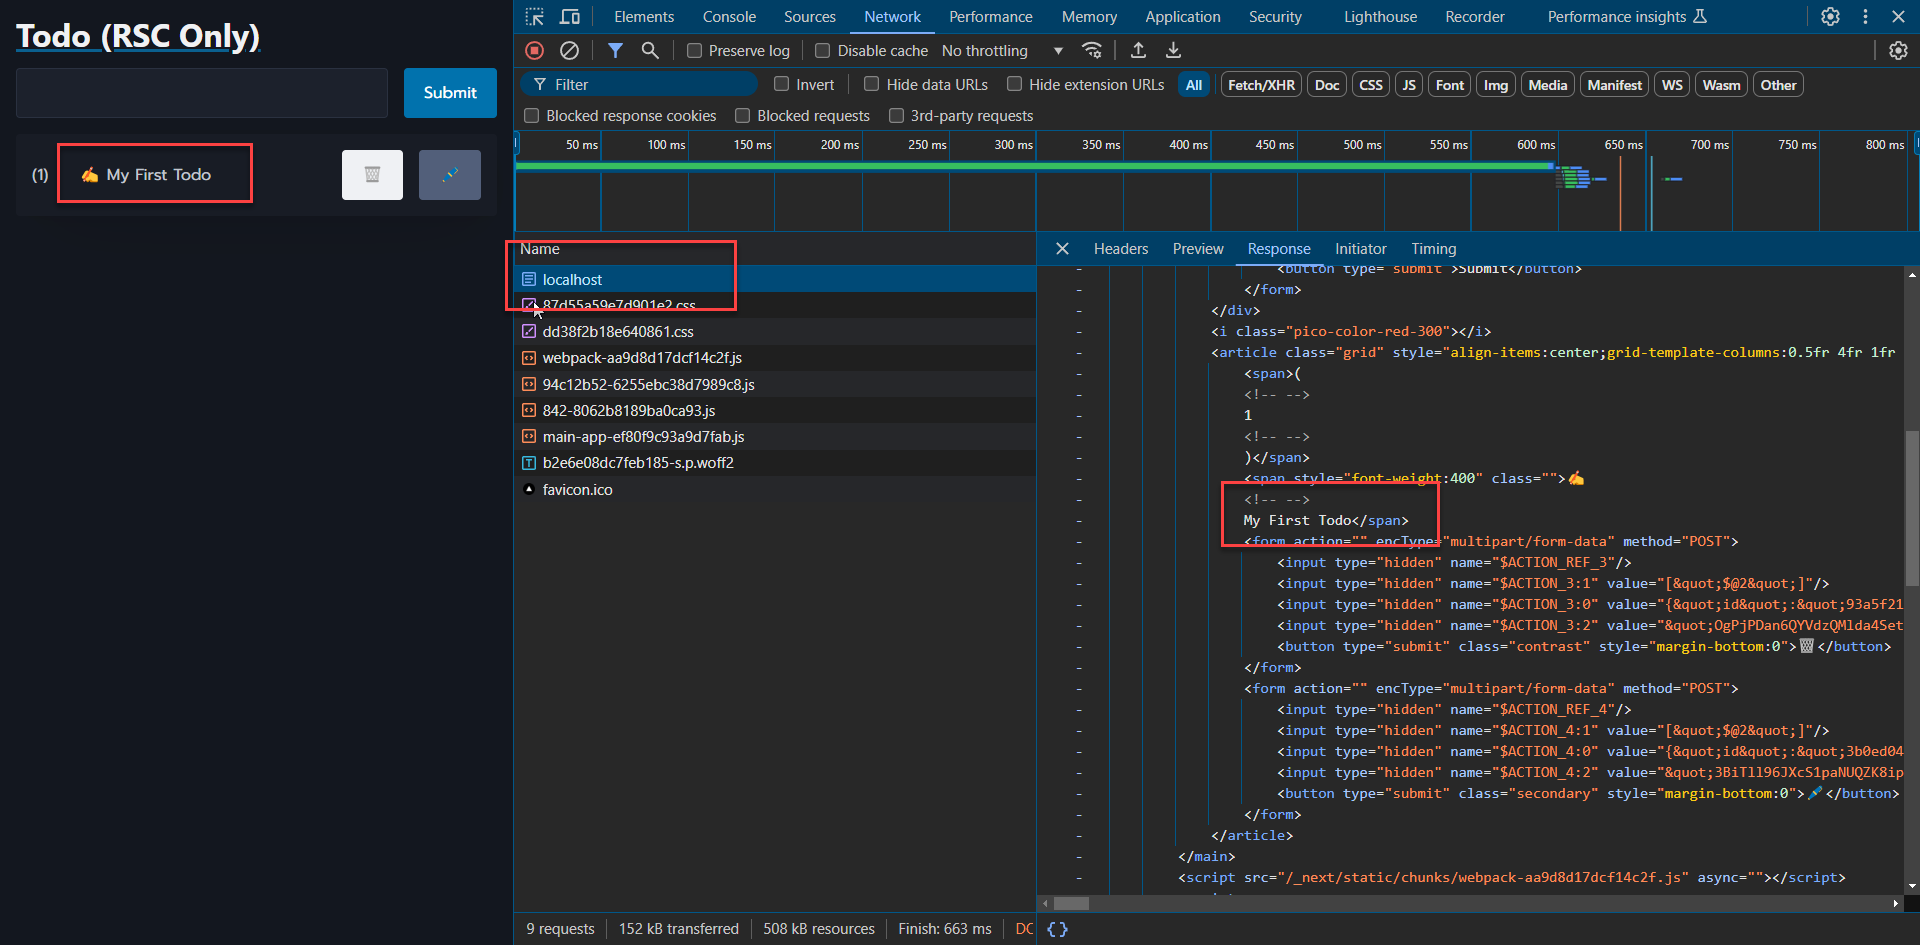Toggle the filter funnel icon

point(616,50)
